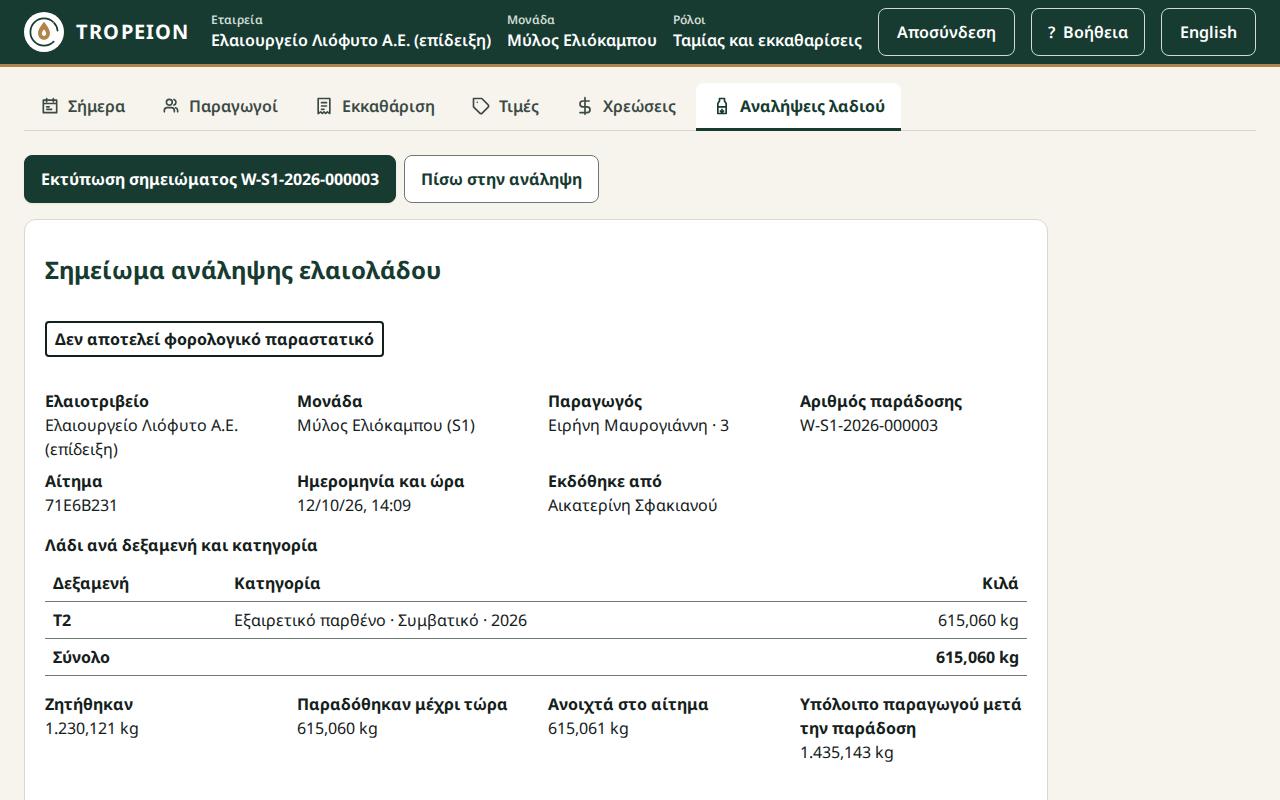Viewport: 1280px width, 800px height.
Task: Click the calendar icon beside Σήμερα
Action: pyautogui.click(x=50, y=106)
